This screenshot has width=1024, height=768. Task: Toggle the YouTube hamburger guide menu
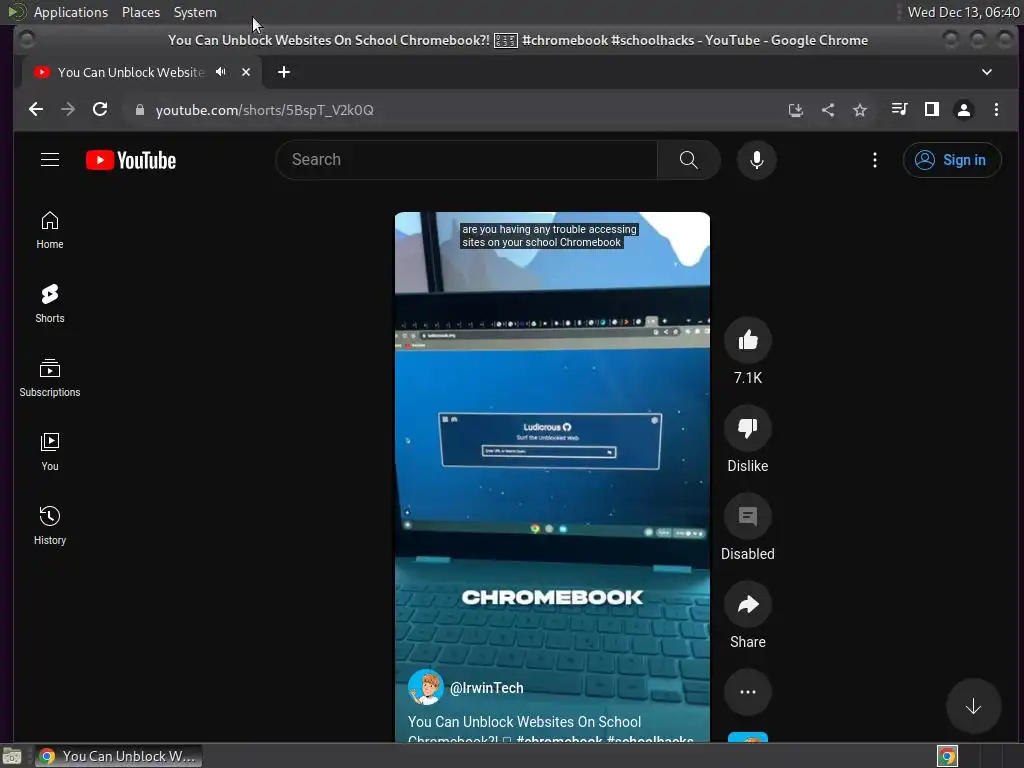click(x=50, y=160)
